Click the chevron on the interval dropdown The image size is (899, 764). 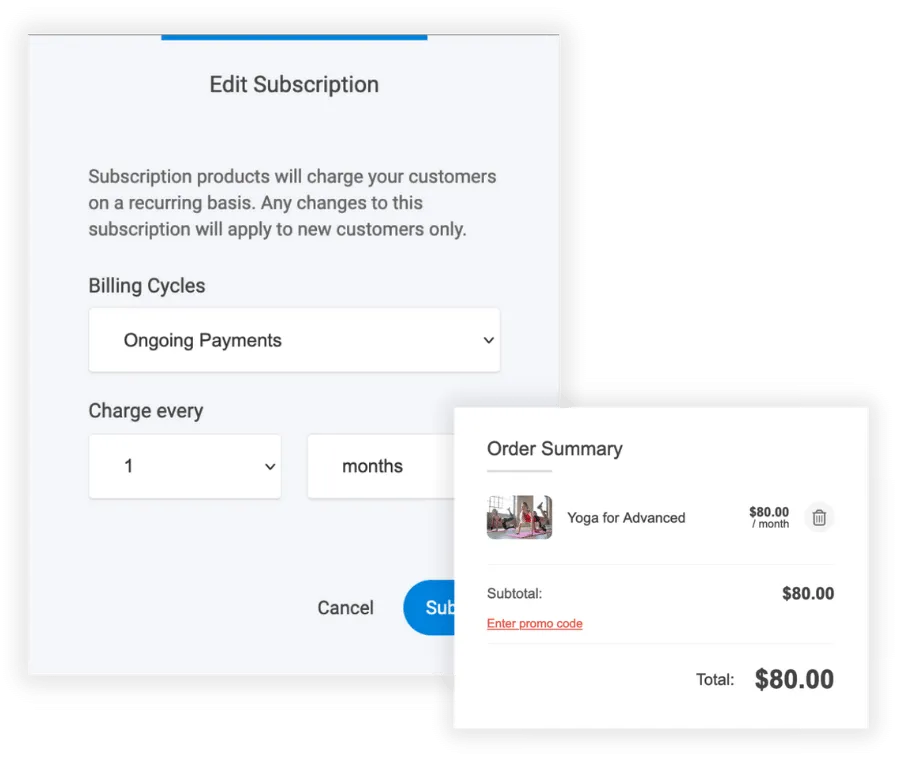pyautogui.click(x=269, y=466)
